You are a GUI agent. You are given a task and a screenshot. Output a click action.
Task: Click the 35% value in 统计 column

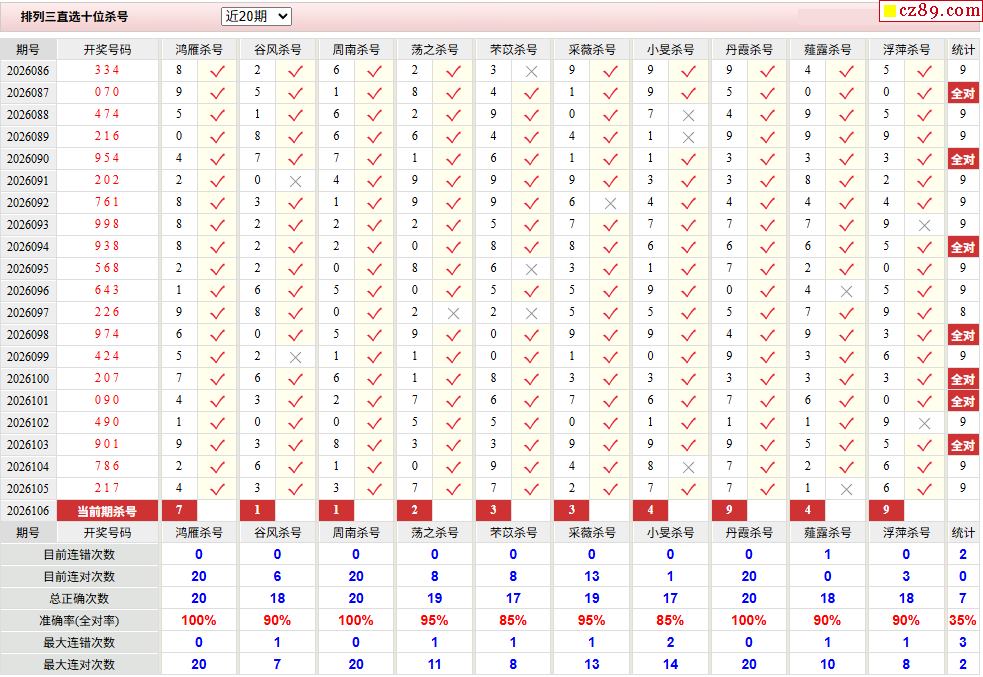pos(962,621)
